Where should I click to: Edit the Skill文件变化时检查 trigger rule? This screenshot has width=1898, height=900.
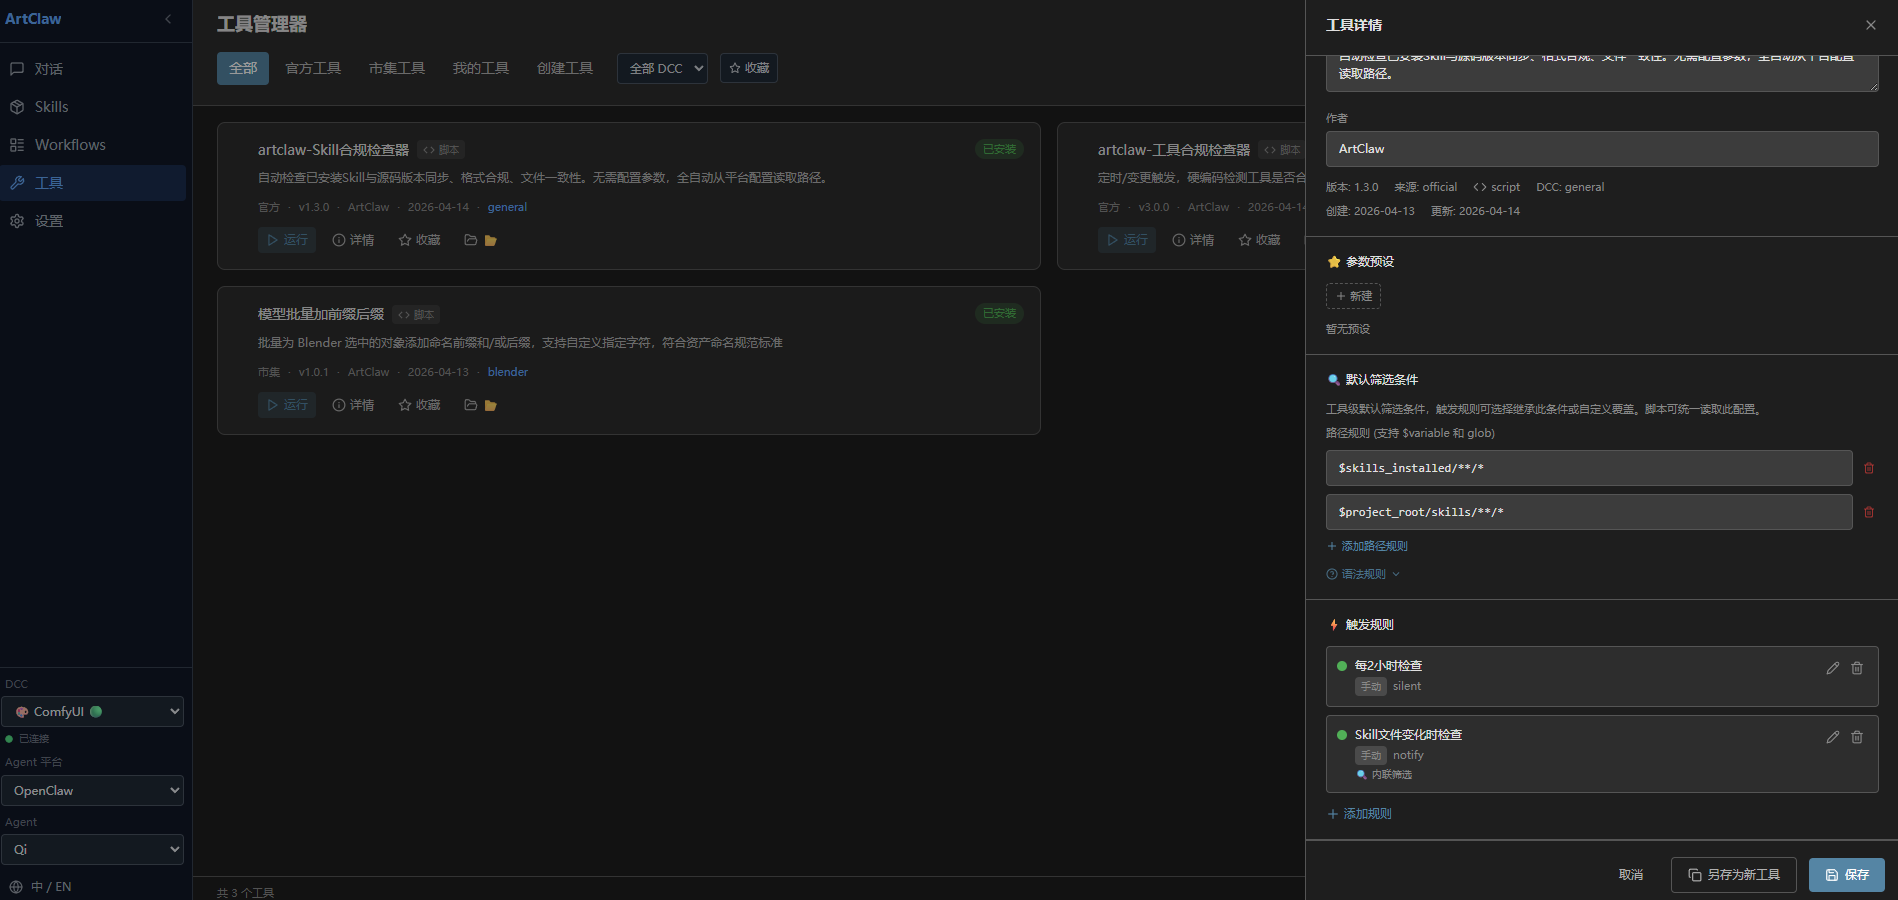click(1832, 737)
